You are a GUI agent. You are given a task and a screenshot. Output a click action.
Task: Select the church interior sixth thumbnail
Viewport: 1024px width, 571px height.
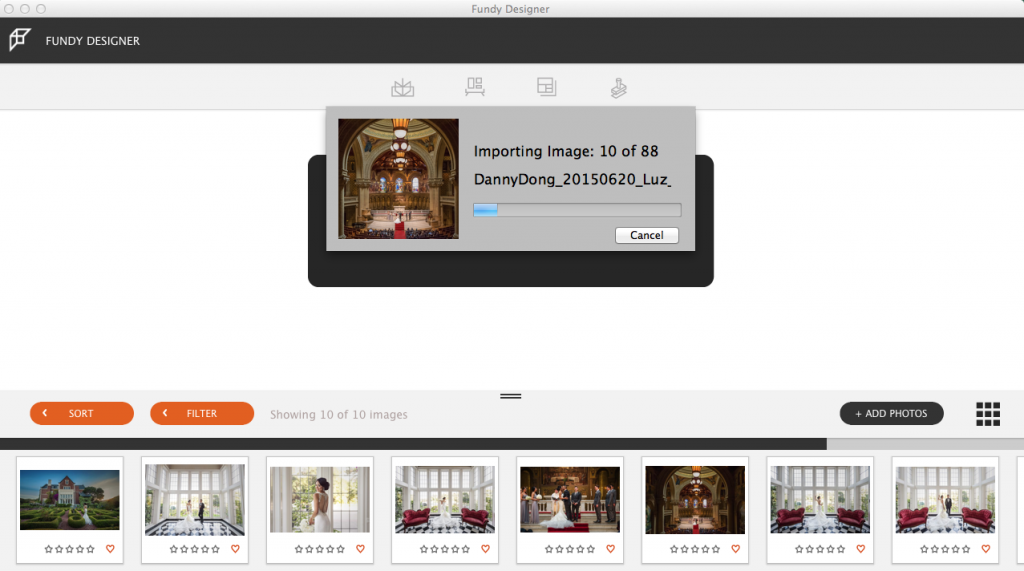695,500
